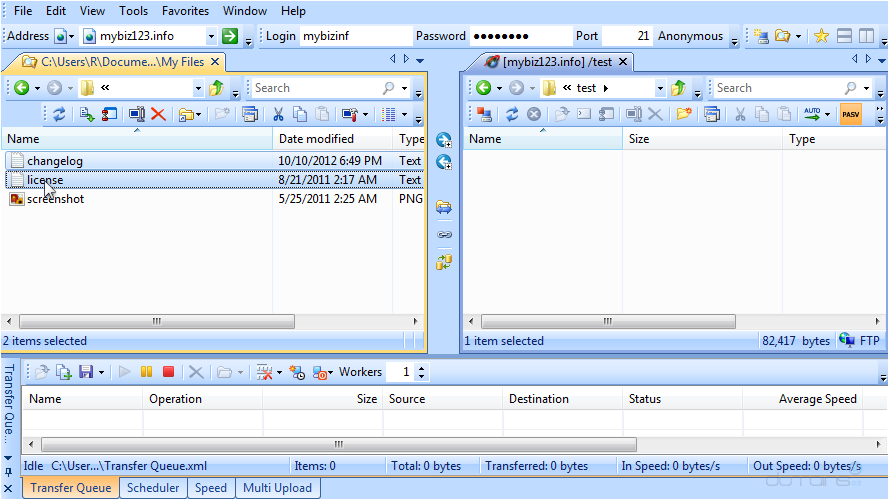Go up one folder in remote pane
Viewport: 889px width, 500px height.
tap(679, 88)
